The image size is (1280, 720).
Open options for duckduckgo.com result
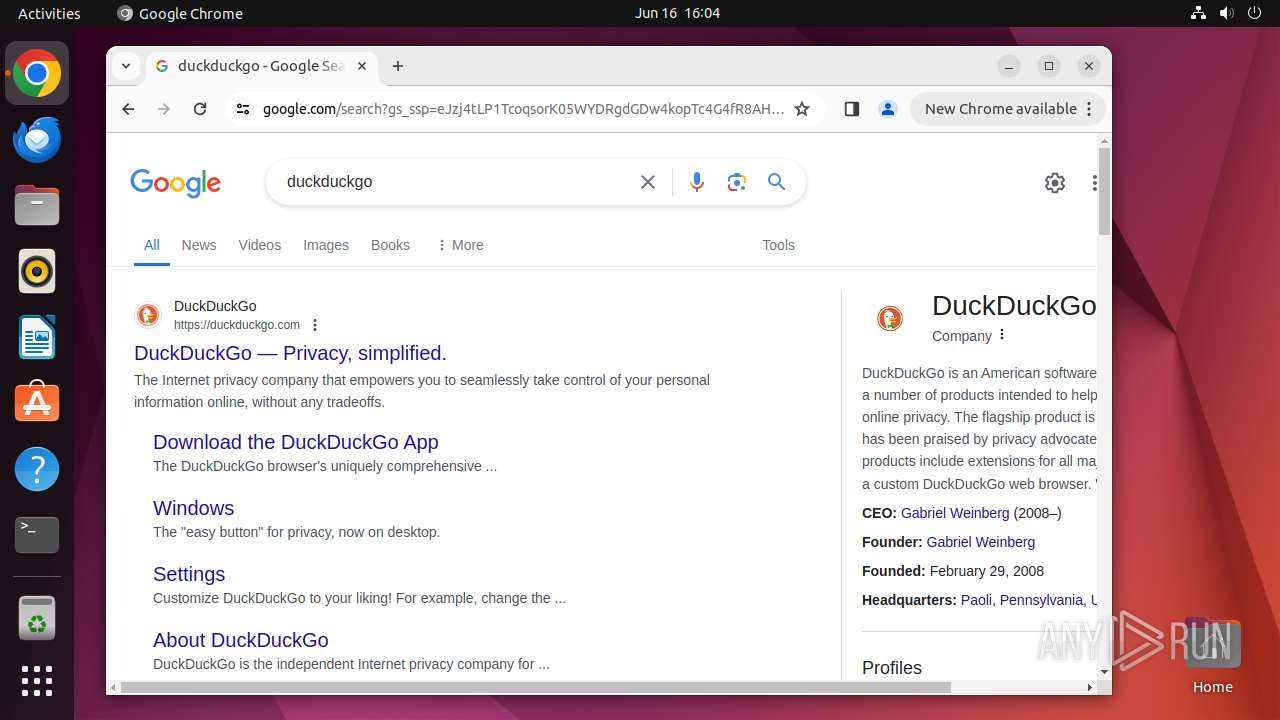[315, 325]
